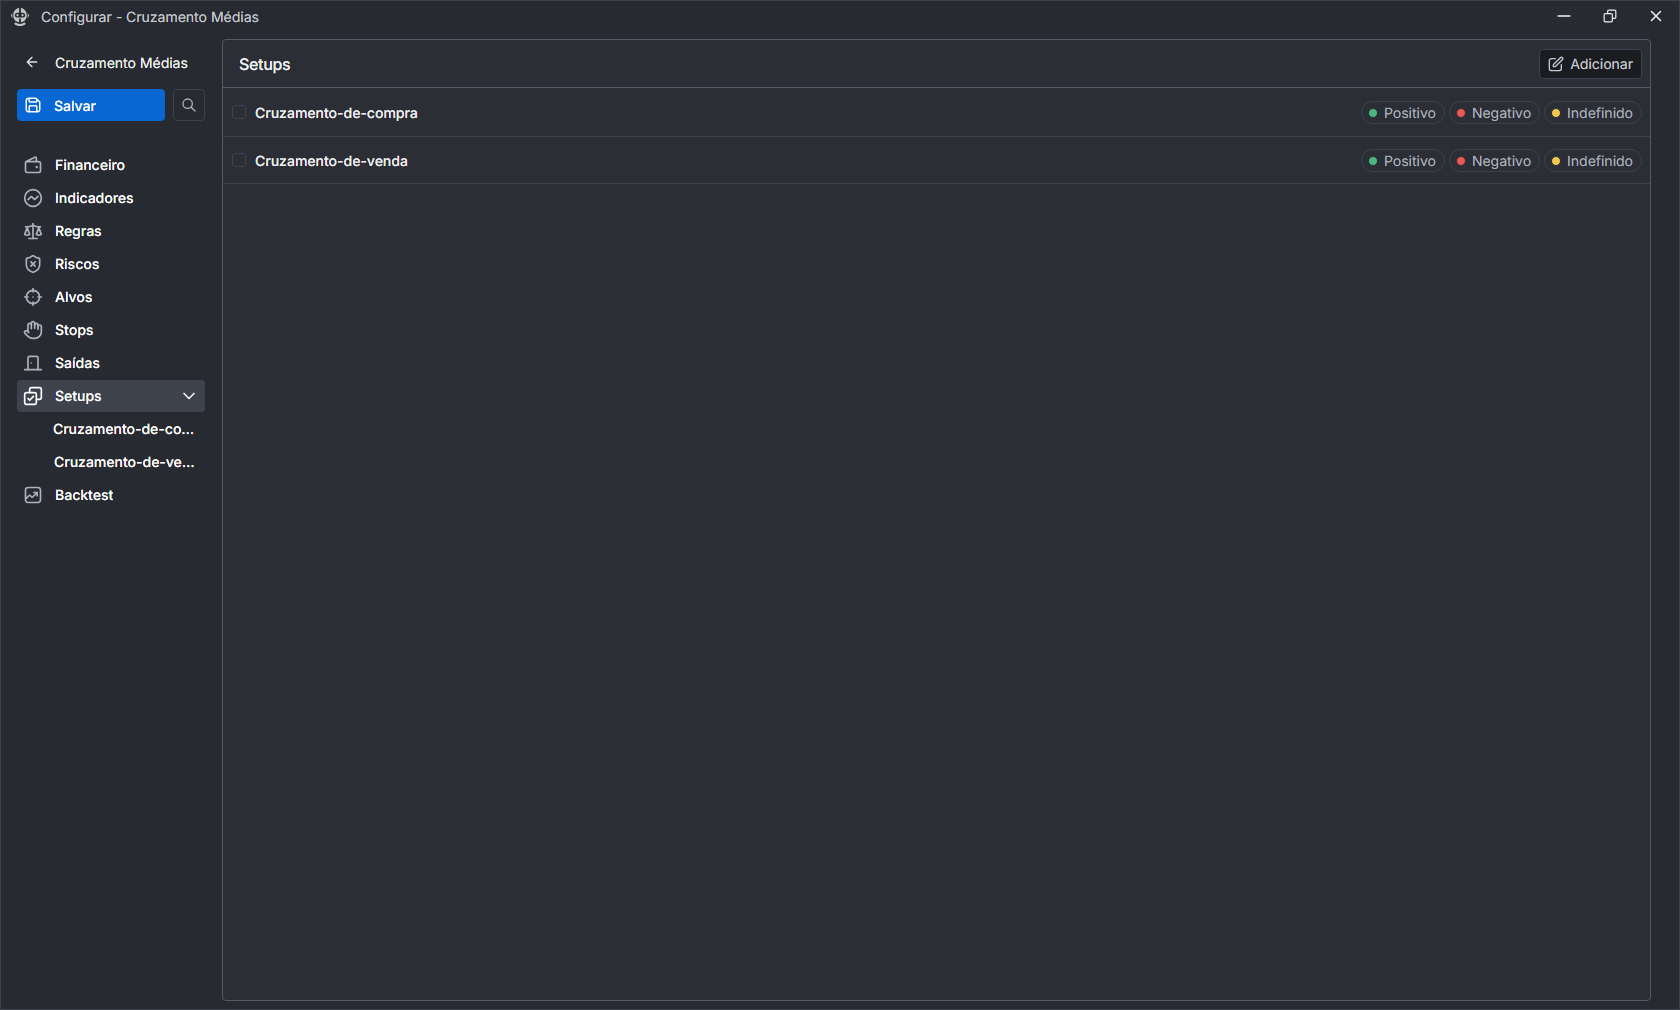Check the Cruzamento-de-compra checkbox
Viewport: 1680px width, 1010px height.
pos(239,112)
